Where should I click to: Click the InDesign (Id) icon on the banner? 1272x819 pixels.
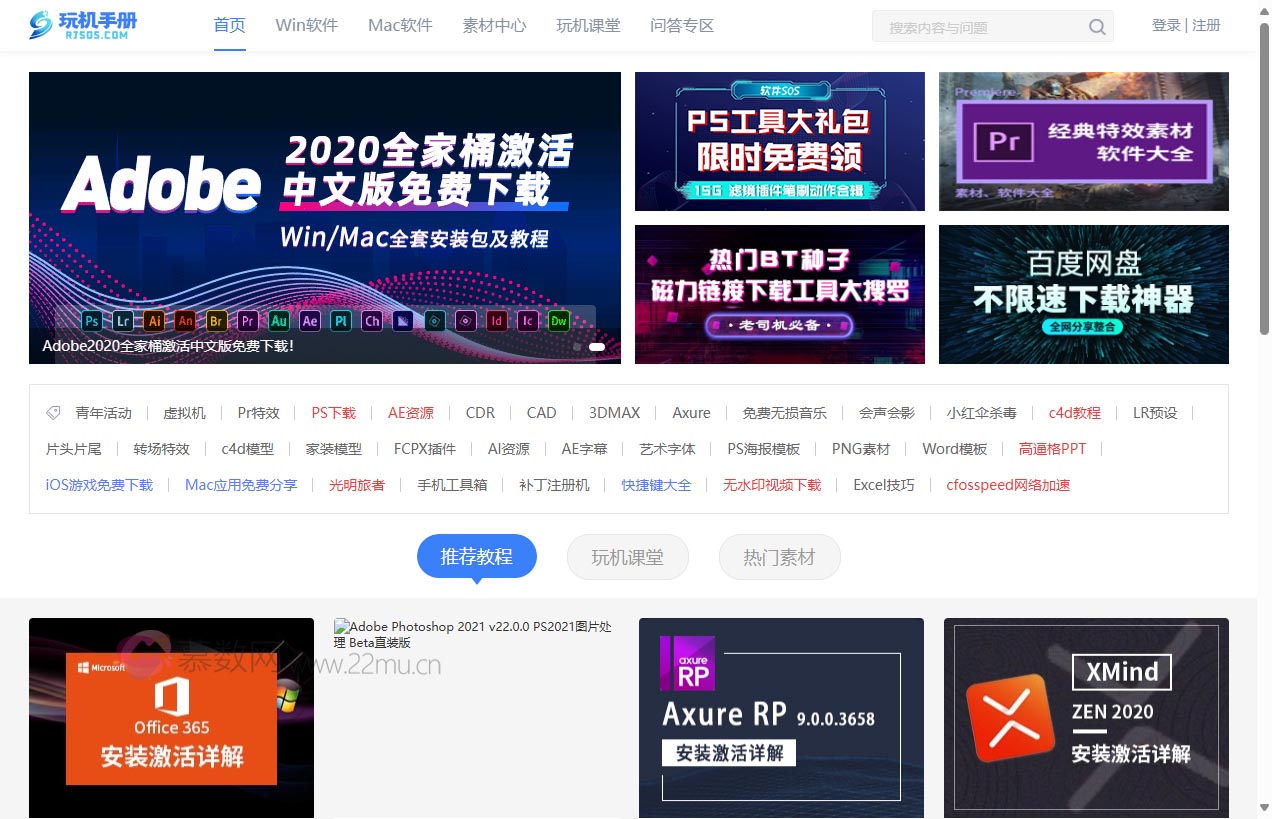(497, 321)
